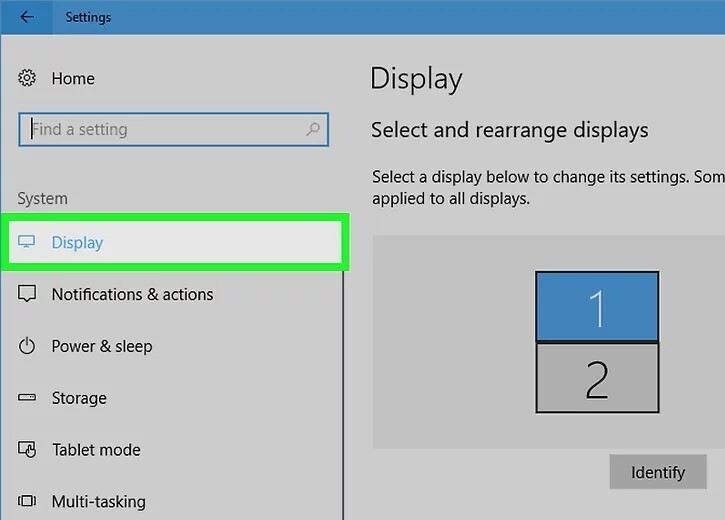Image resolution: width=725 pixels, height=520 pixels.
Task: Select display 2 in the arrangement
Action: [597, 378]
